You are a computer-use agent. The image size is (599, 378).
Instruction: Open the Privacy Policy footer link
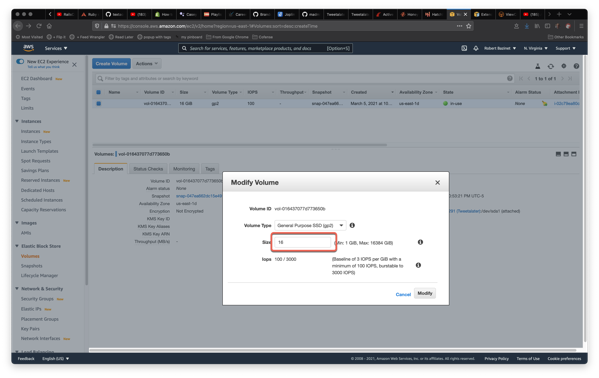pos(496,359)
